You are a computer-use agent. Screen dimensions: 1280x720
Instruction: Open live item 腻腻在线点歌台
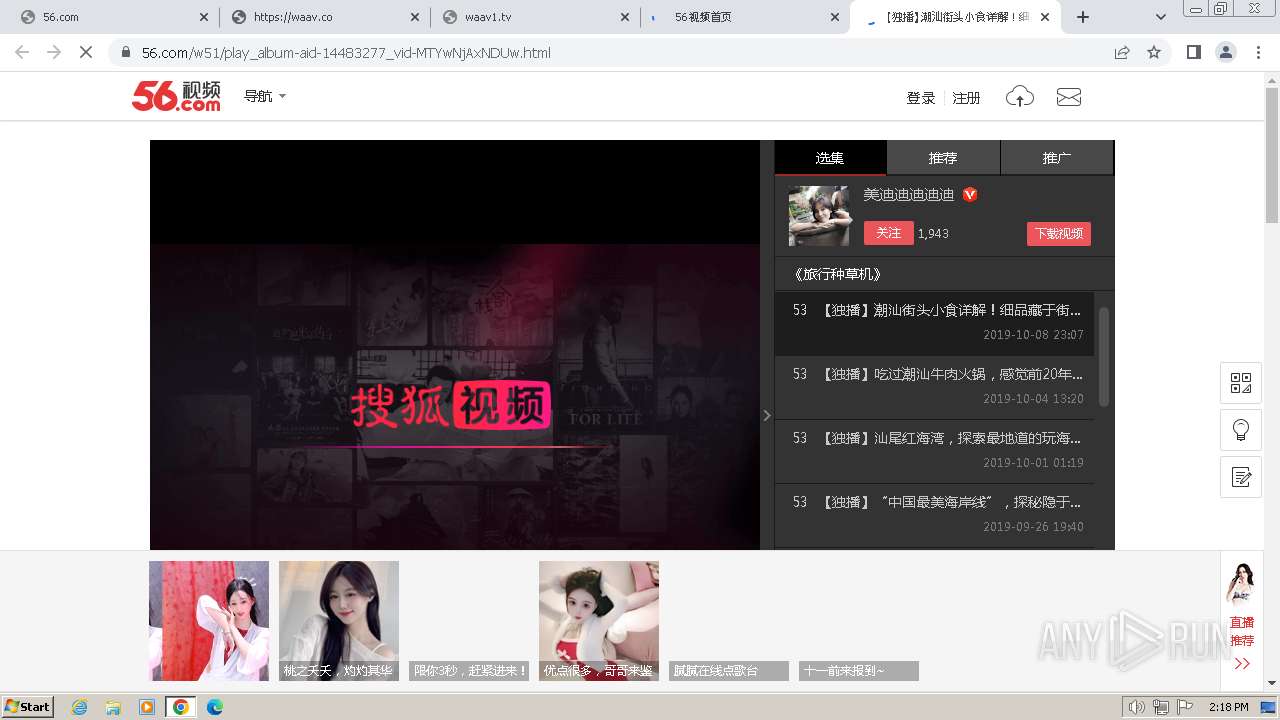[x=729, y=671]
